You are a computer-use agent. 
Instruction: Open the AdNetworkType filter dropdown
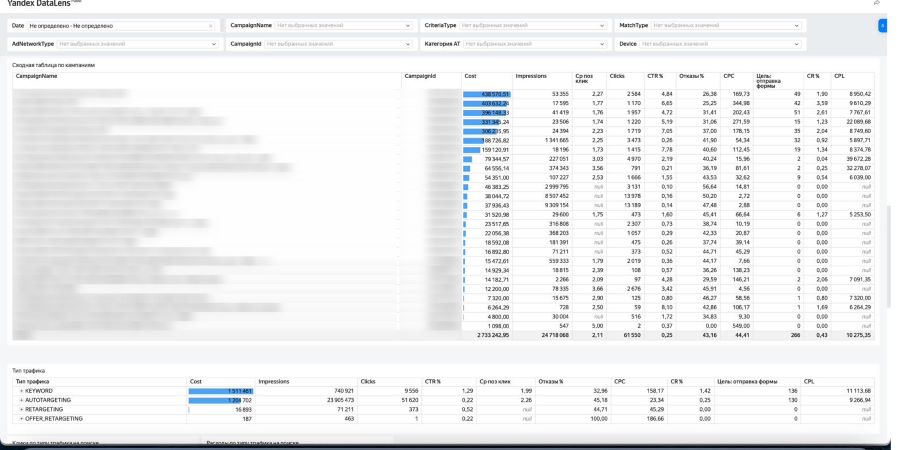(x=138, y=44)
